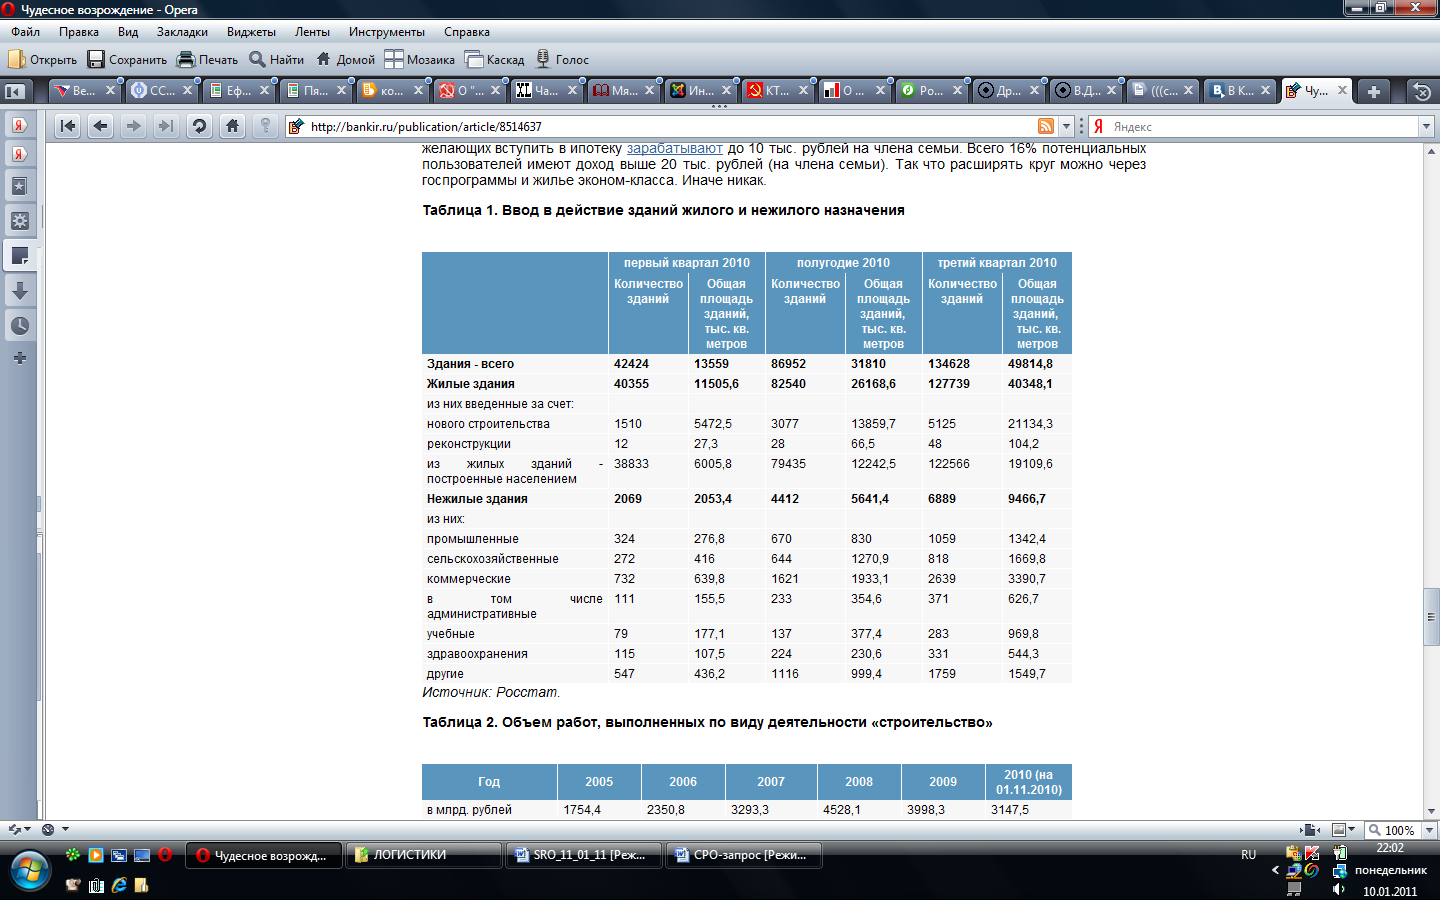Open Найти search tool

click(276, 60)
